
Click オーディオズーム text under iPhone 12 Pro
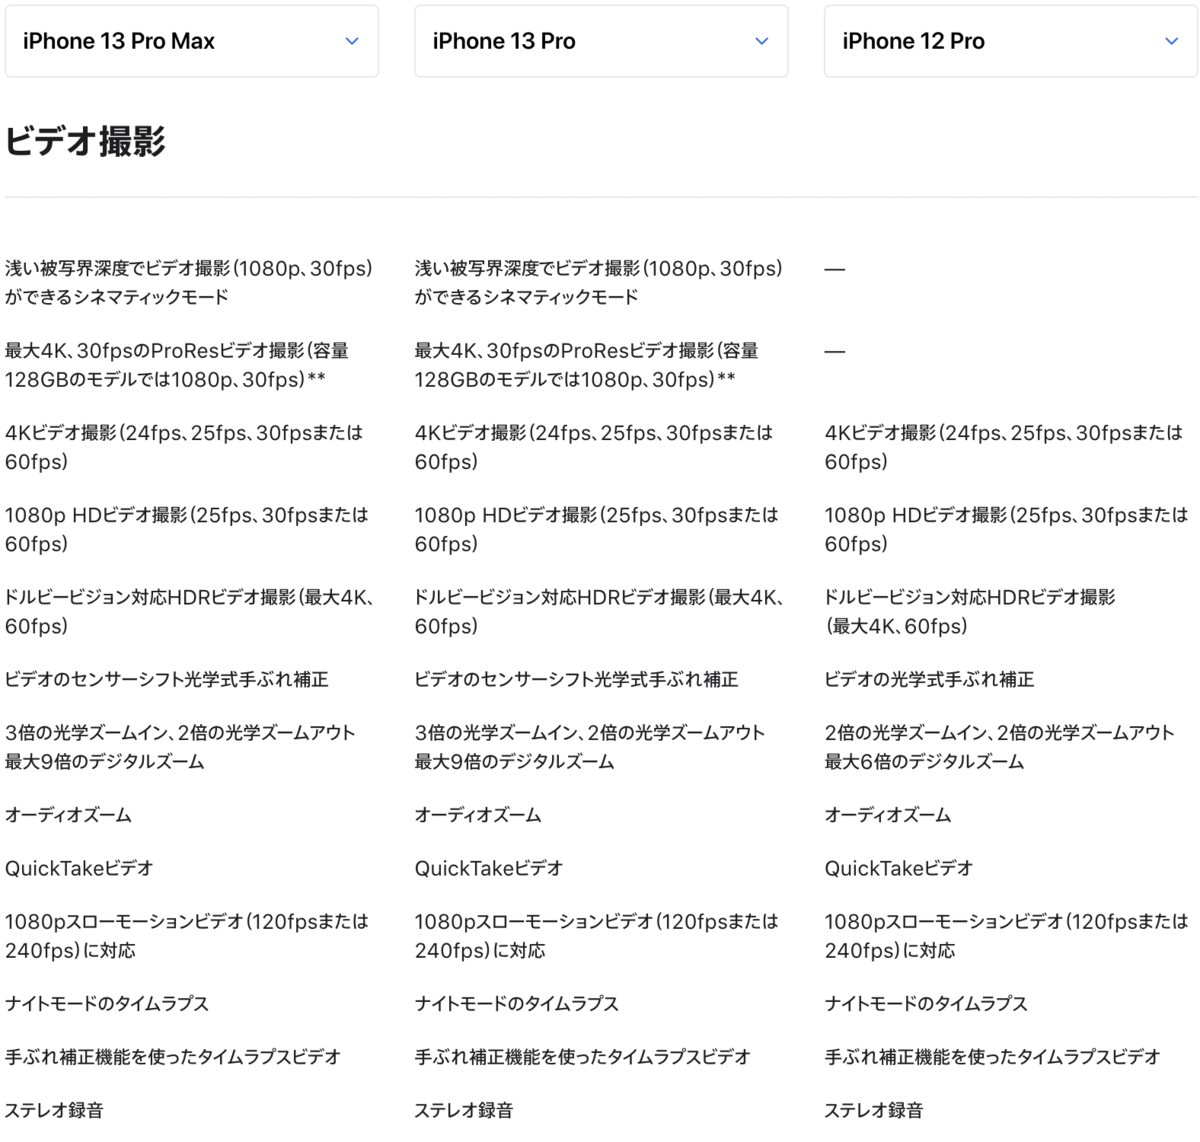point(889,815)
